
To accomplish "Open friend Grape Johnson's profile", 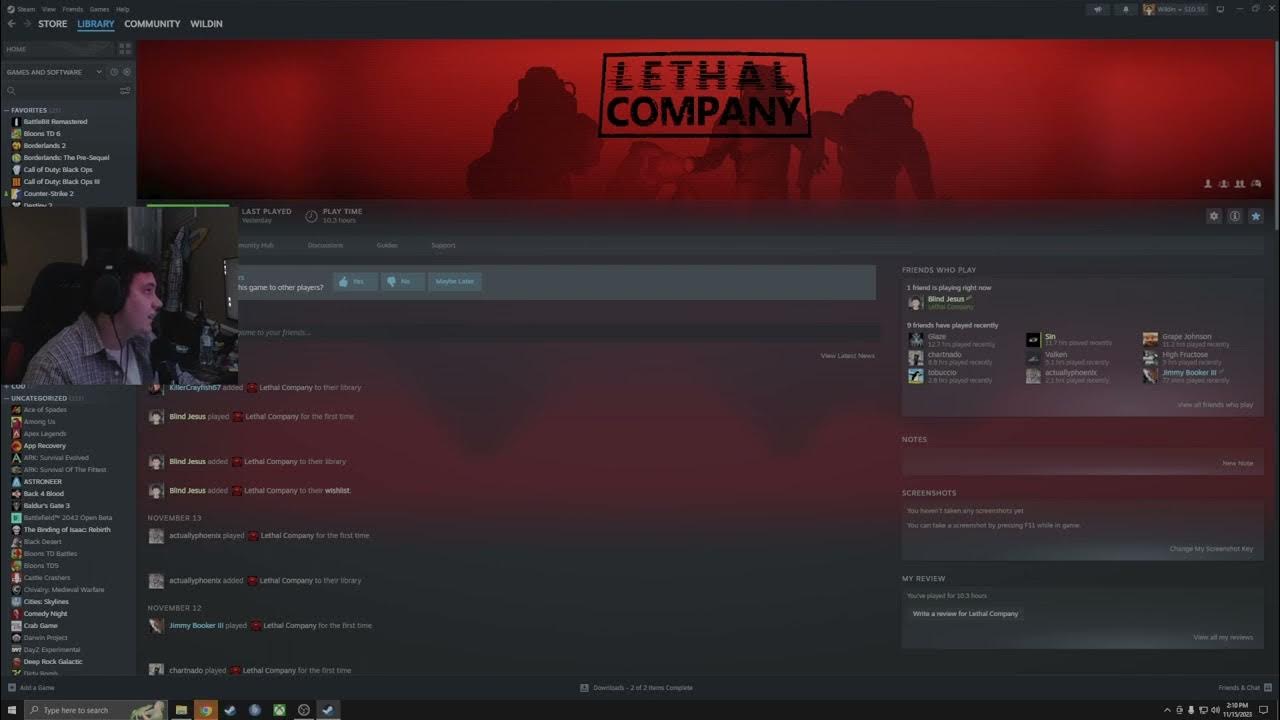I will pyautogui.click(x=1187, y=340).
